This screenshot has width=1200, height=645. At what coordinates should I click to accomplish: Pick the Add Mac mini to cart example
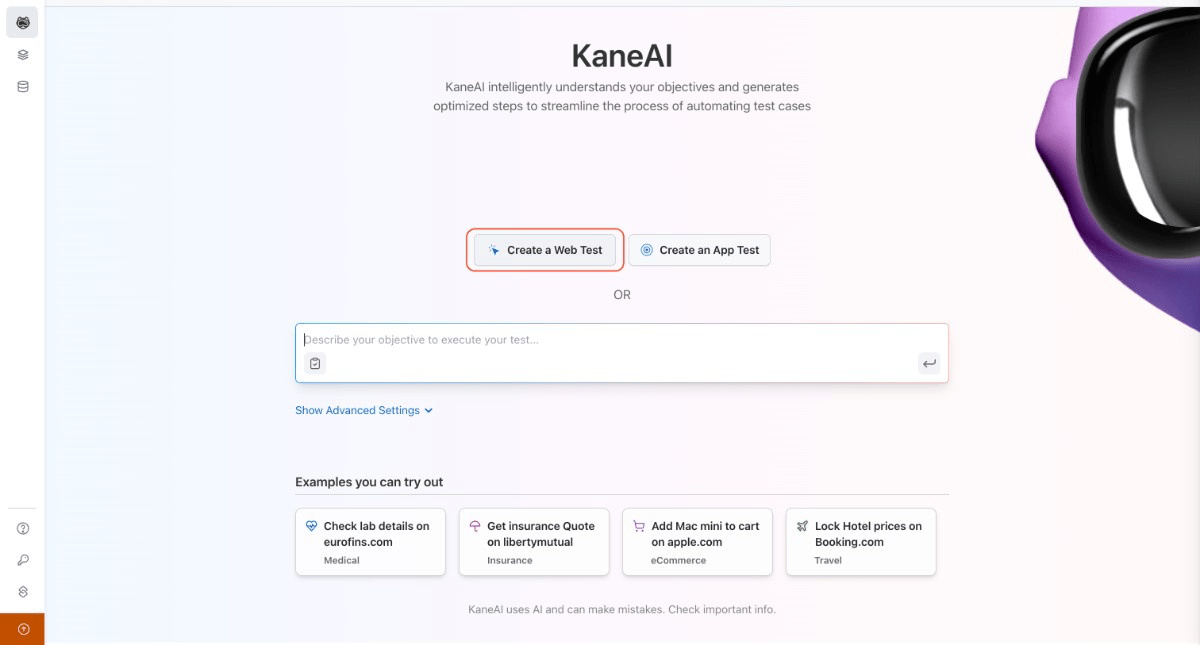click(697, 542)
